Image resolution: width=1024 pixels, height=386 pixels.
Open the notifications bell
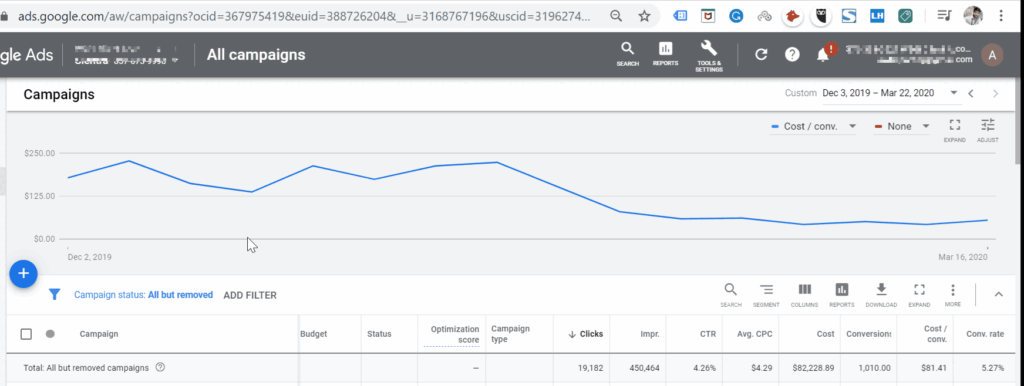tap(823, 56)
